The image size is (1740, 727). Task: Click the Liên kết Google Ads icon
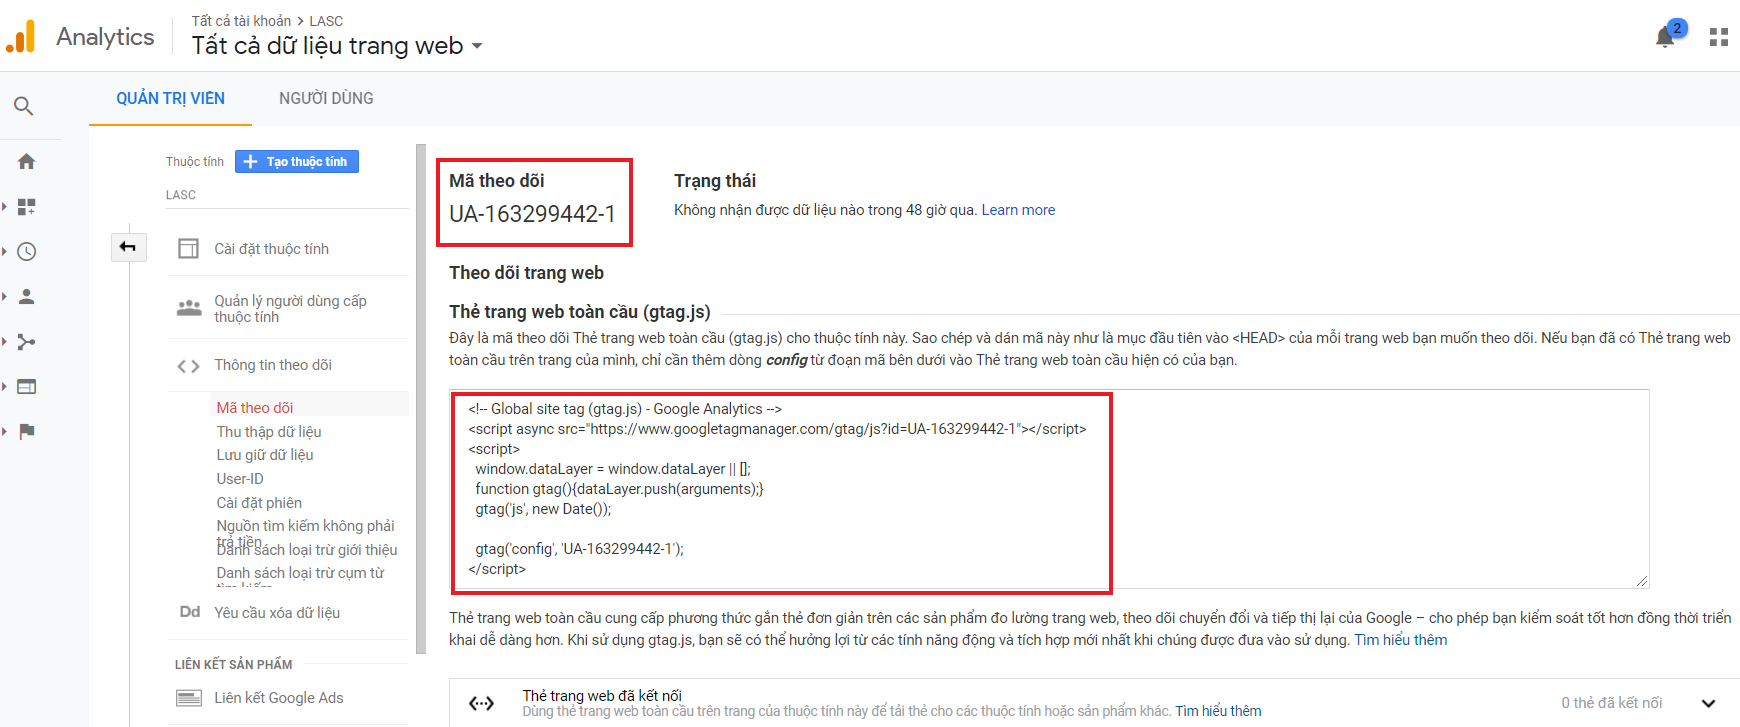pyautogui.click(x=188, y=697)
